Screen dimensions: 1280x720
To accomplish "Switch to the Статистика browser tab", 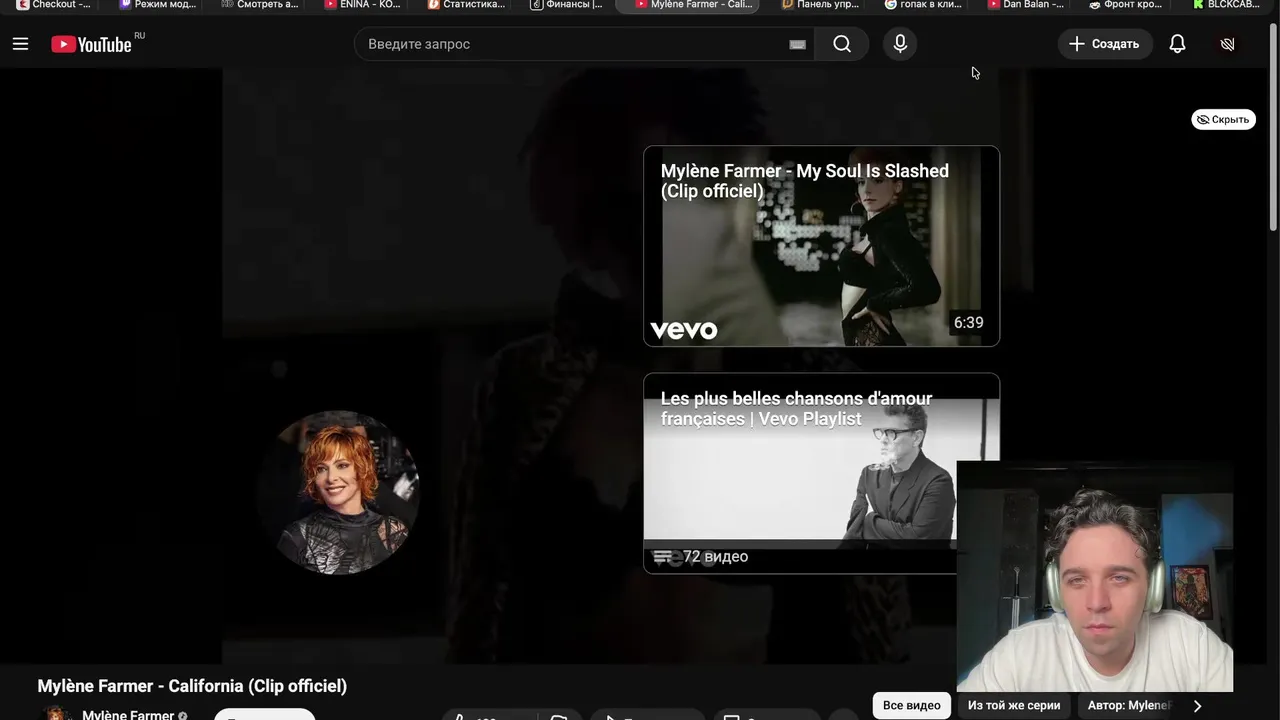I will coord(466,5).
